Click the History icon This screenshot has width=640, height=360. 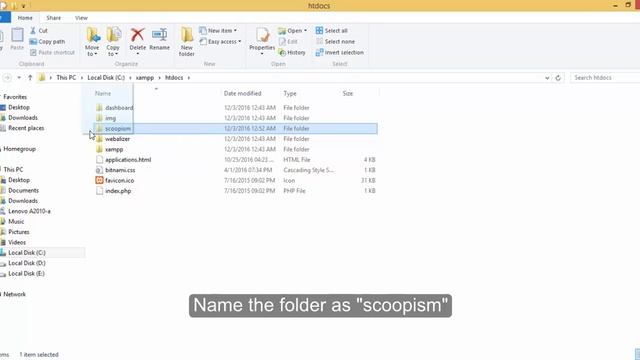coord(282,52)
